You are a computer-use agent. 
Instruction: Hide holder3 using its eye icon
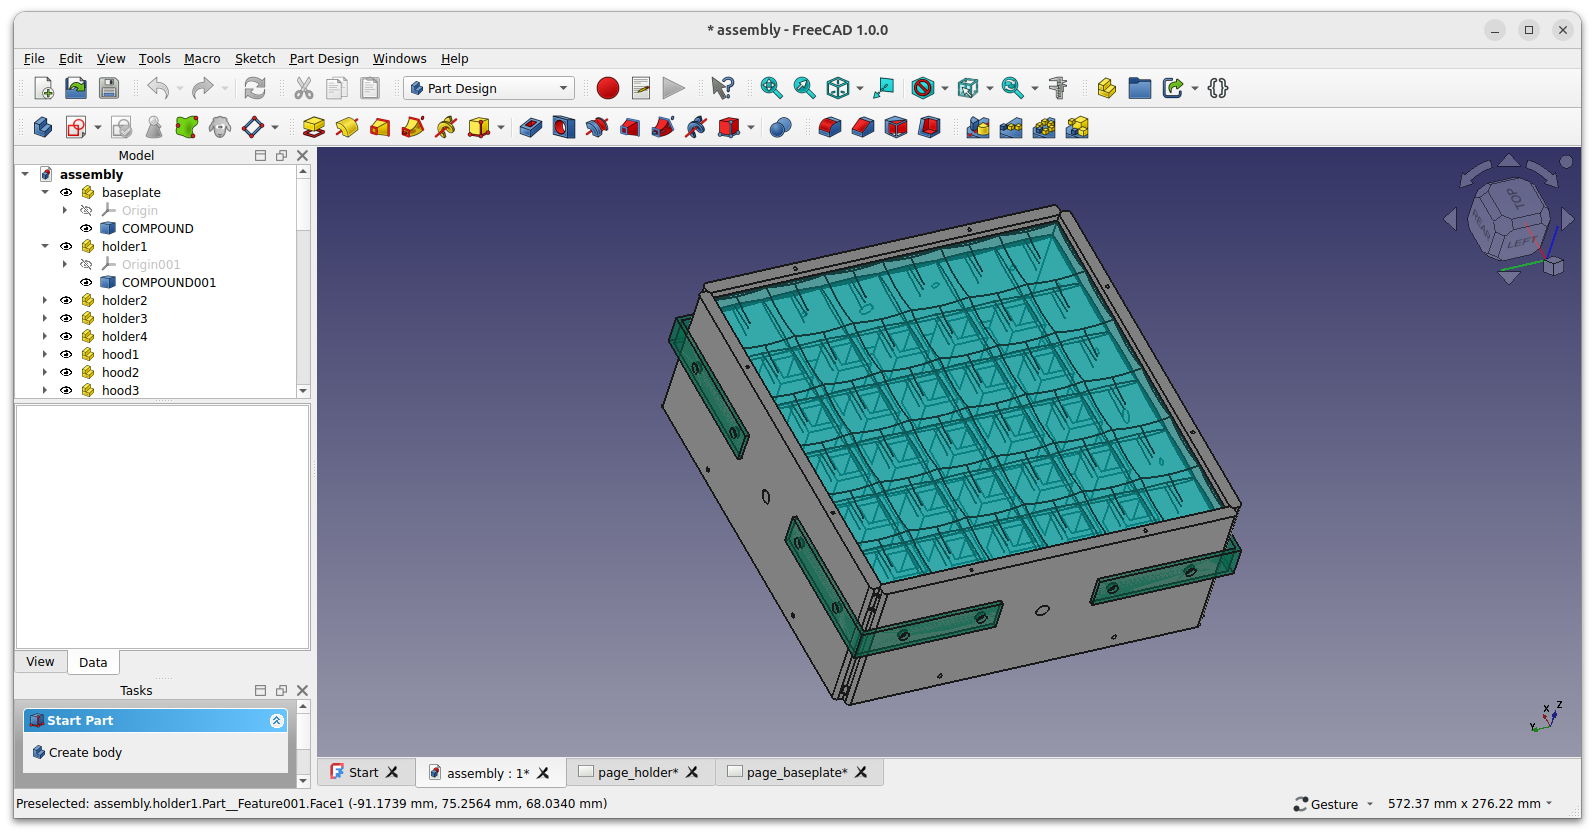click(66, 318)
